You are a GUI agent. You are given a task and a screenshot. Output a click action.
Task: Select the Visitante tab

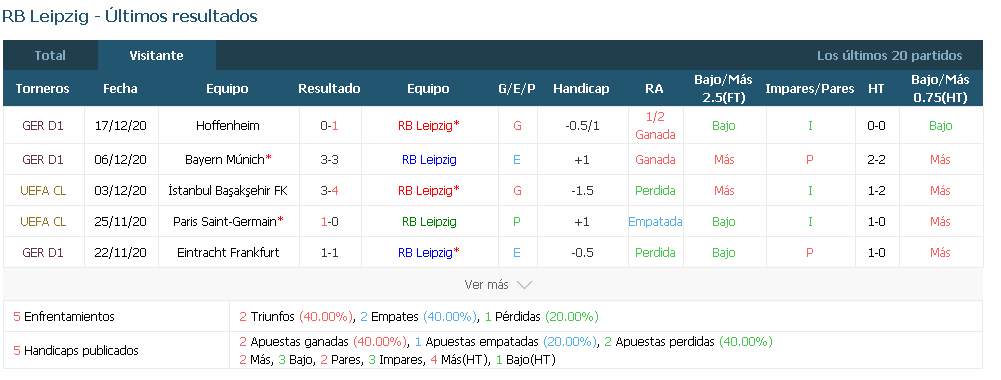point(156,56)
